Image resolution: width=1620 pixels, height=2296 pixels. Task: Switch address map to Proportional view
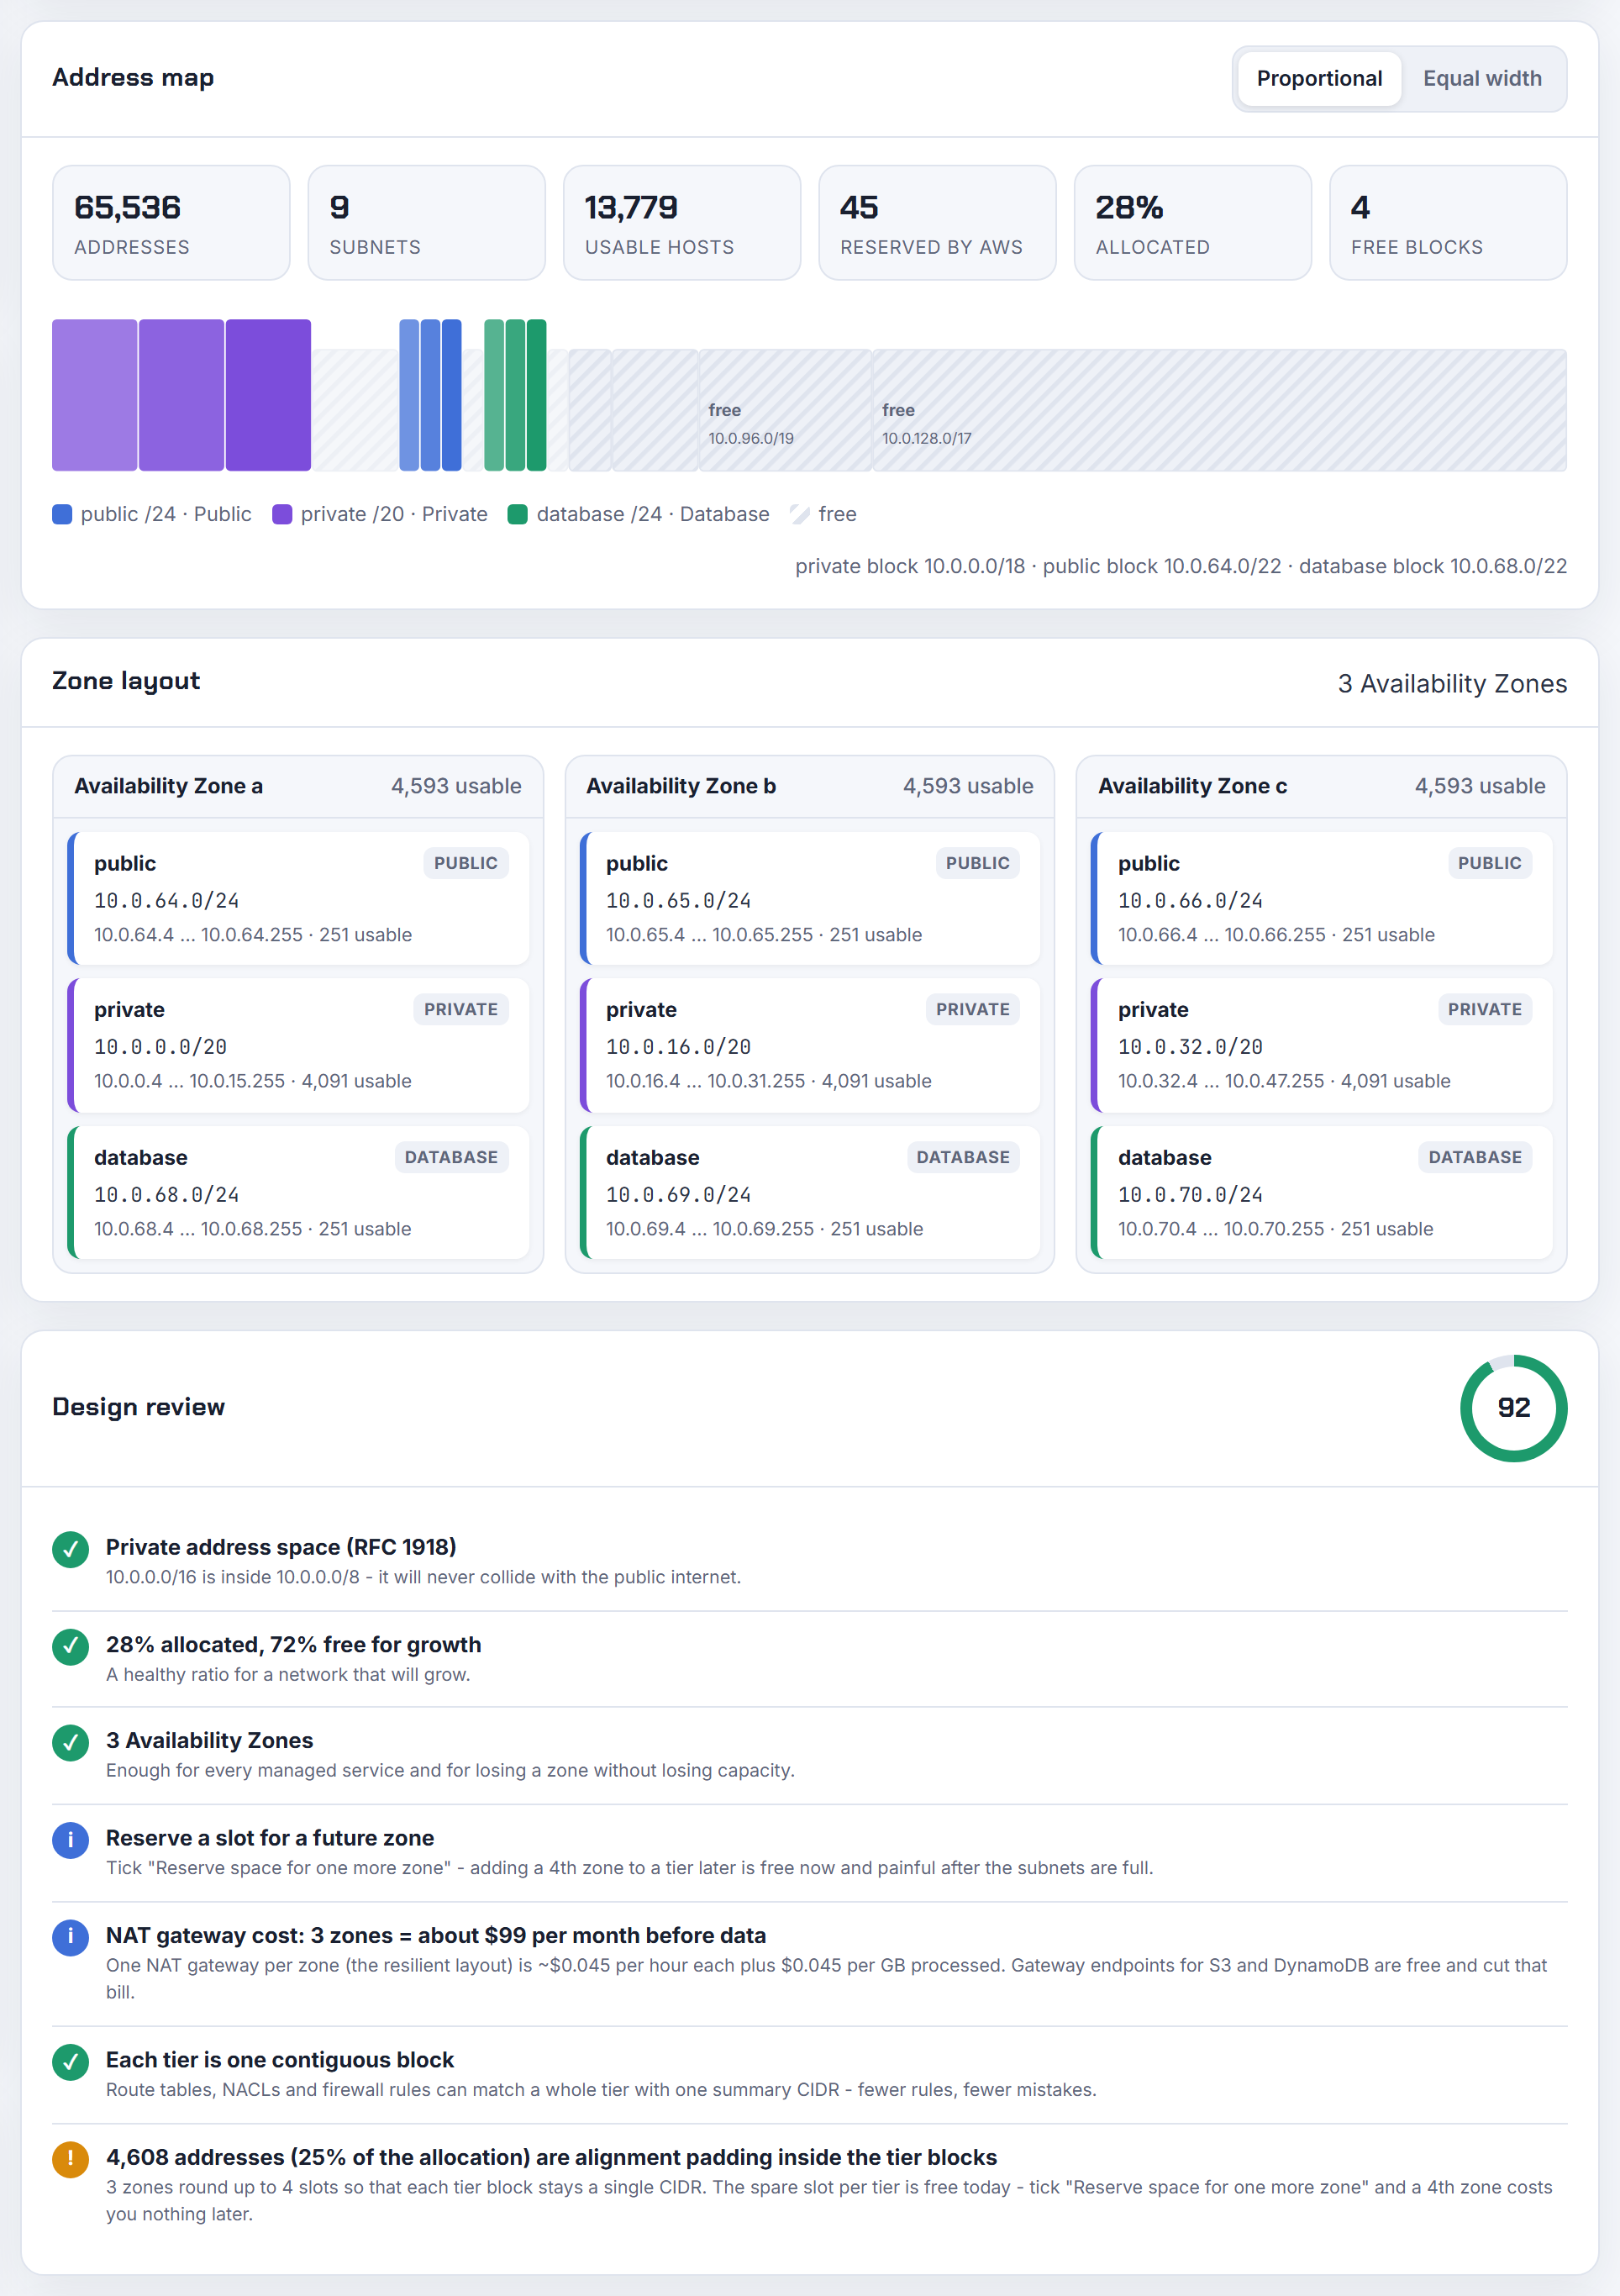pos(1319,78)
